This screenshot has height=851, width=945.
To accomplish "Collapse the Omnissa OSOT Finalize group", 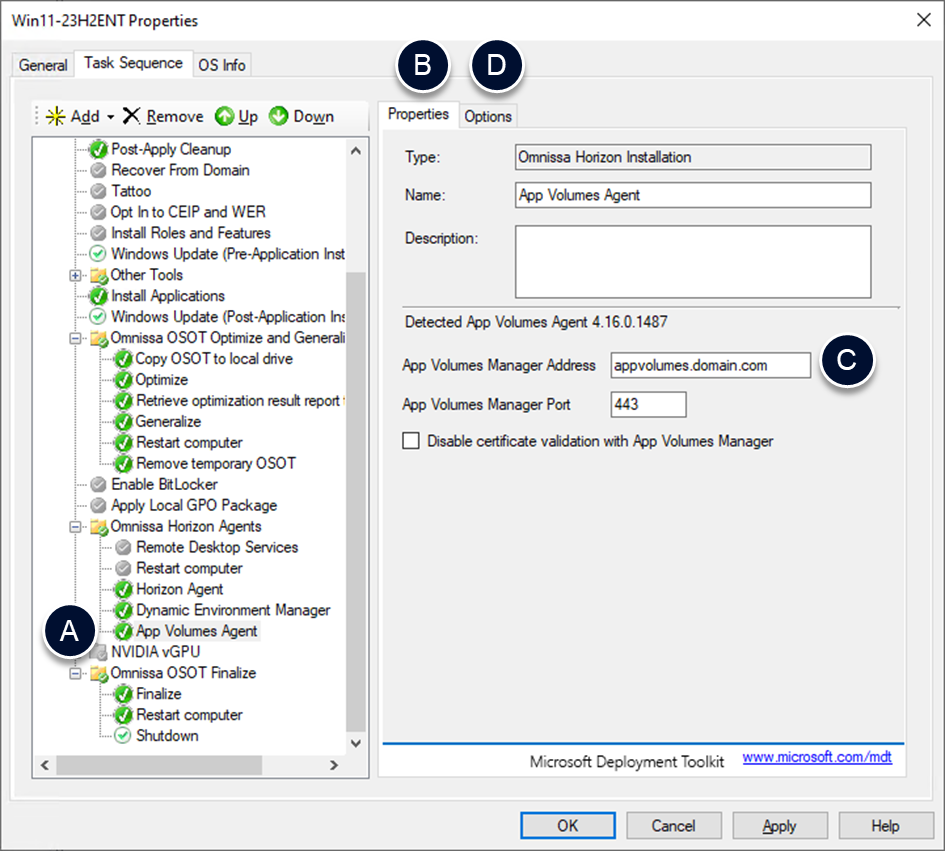I will pyautogui.click(x=75, y=673).
